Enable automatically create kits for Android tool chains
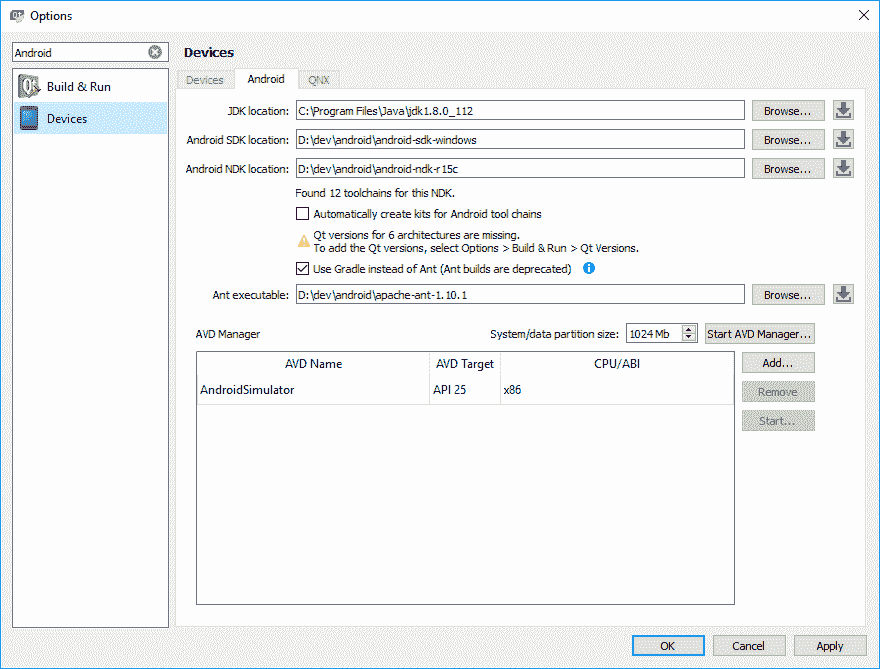 (303, 214)
